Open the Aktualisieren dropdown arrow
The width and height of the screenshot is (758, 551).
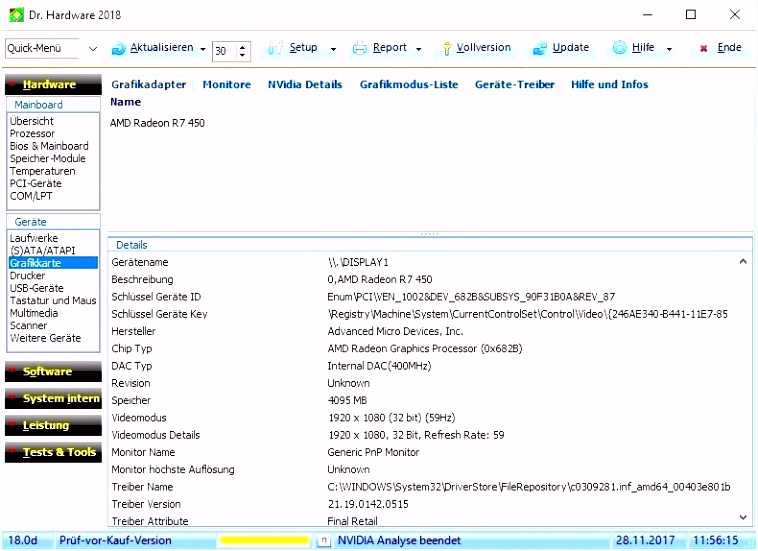click(203, 49)
